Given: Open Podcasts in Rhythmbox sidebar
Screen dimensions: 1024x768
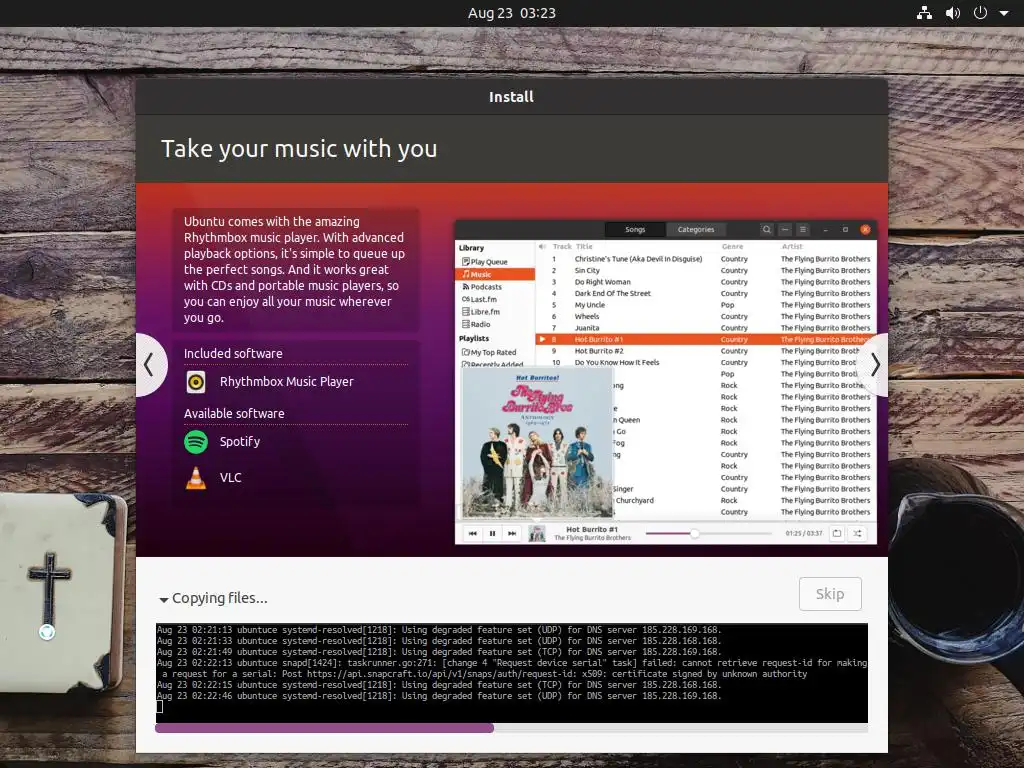Looking at the screenshot, I should click(482, 287).
